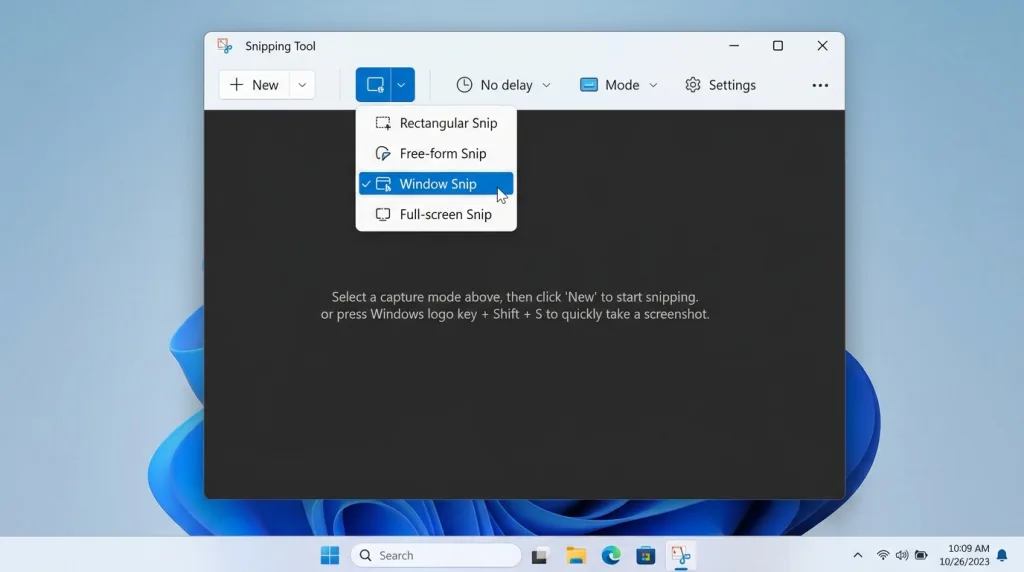This screenshot has height=572, width=1024.
Task: Launch Microsoft Edge from the taskbar
Action: tap(611, 556)
